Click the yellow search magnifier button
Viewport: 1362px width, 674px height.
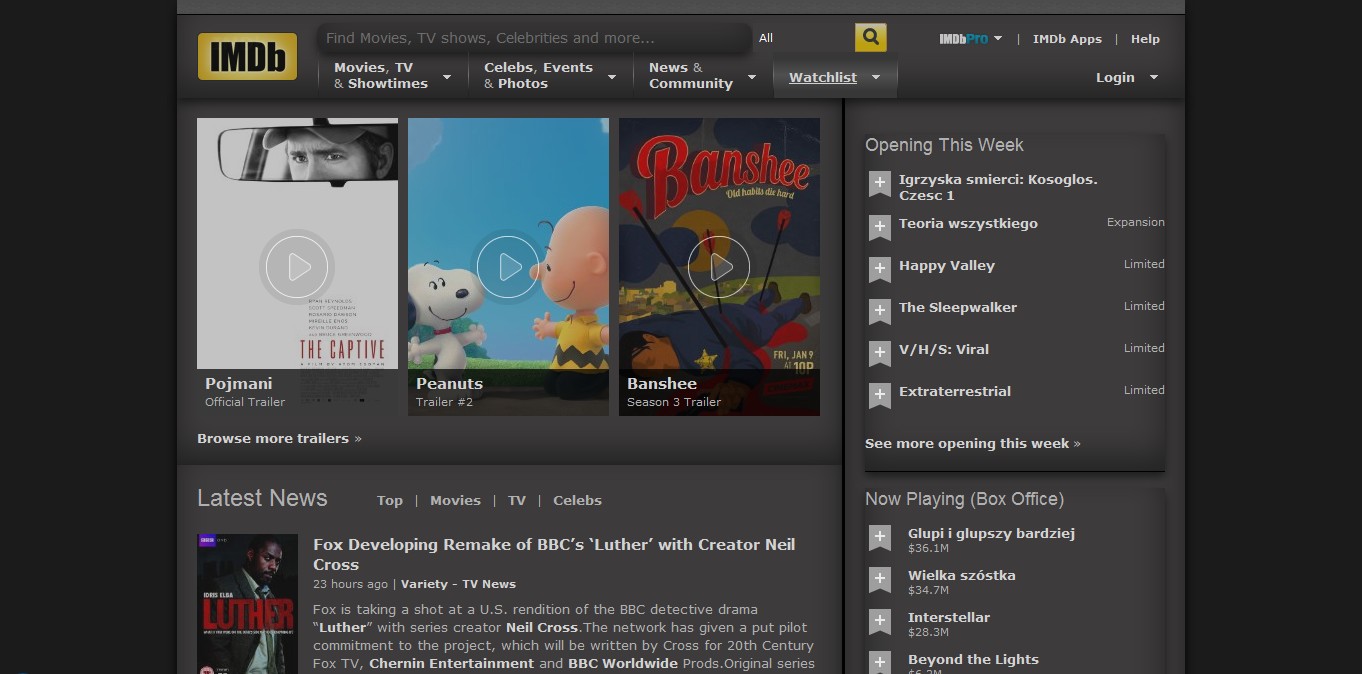(871, 38)
